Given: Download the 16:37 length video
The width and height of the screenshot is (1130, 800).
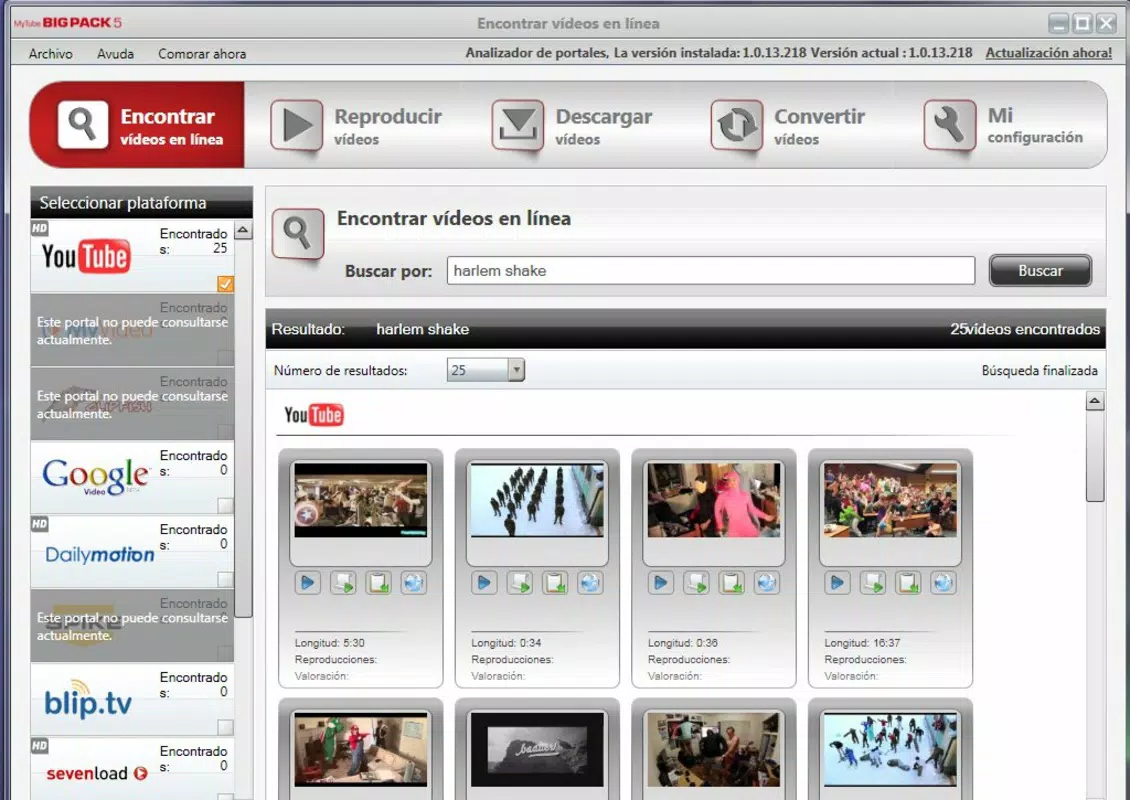Looking at the screenshot, I should (x=873, y=582).
